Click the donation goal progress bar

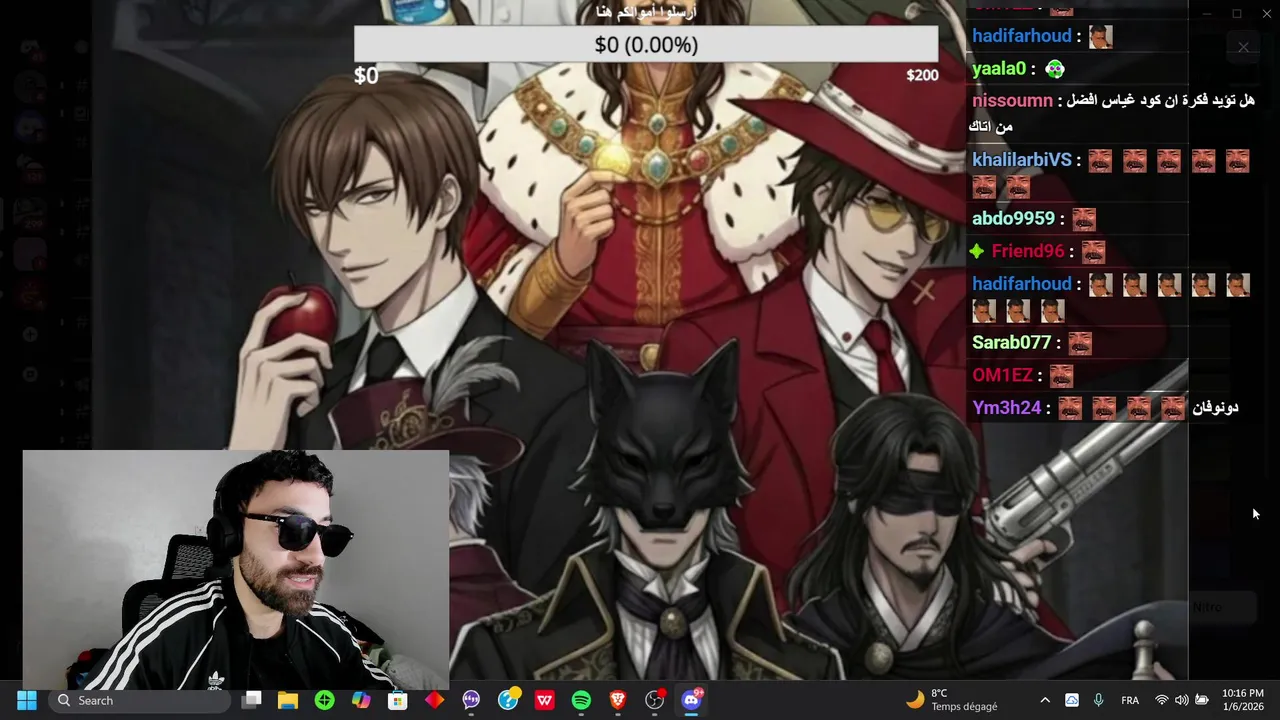coord(646,44)
